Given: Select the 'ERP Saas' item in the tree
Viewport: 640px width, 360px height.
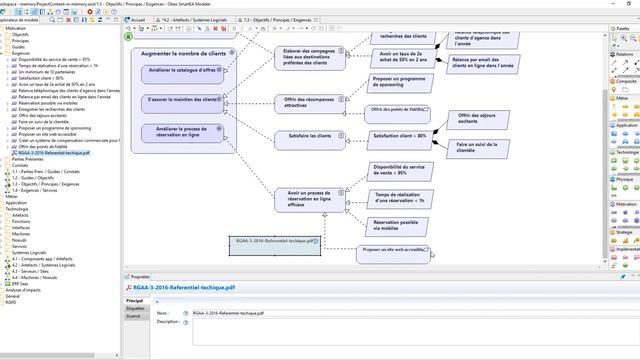Looking at the screenshot, I should 20,284.
